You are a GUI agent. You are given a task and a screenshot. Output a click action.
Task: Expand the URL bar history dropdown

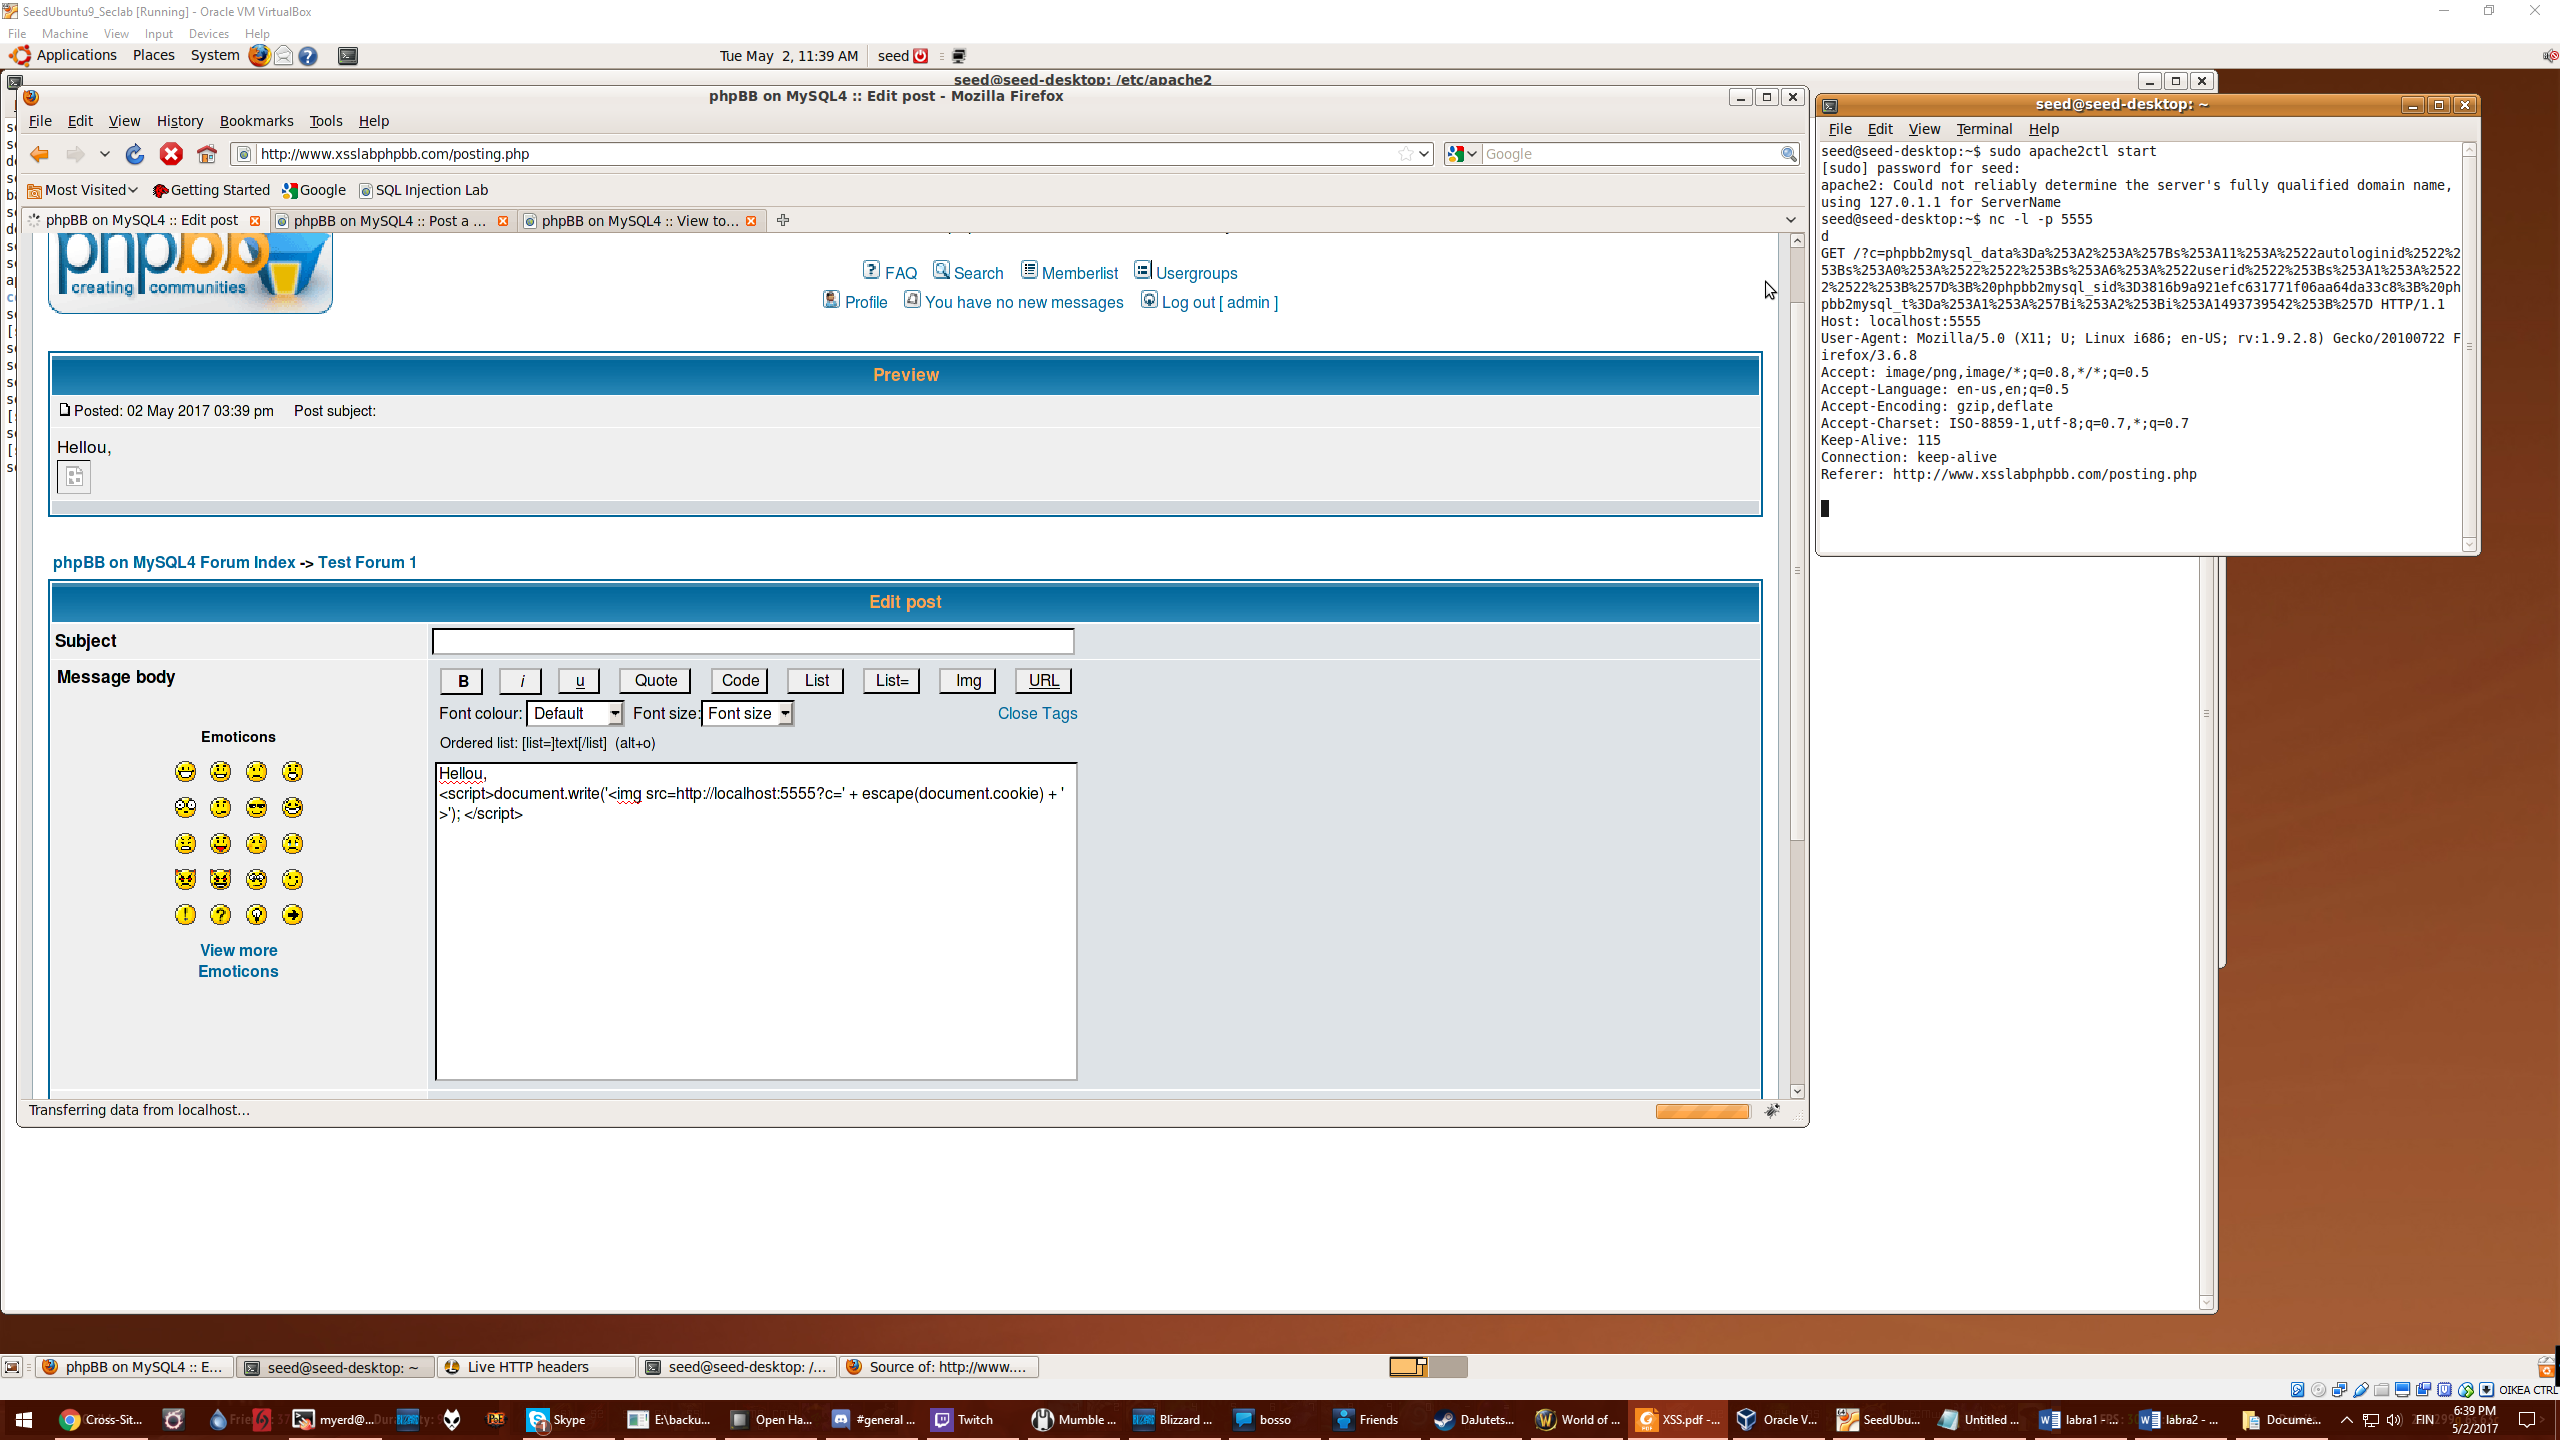tap(1424, 154)
